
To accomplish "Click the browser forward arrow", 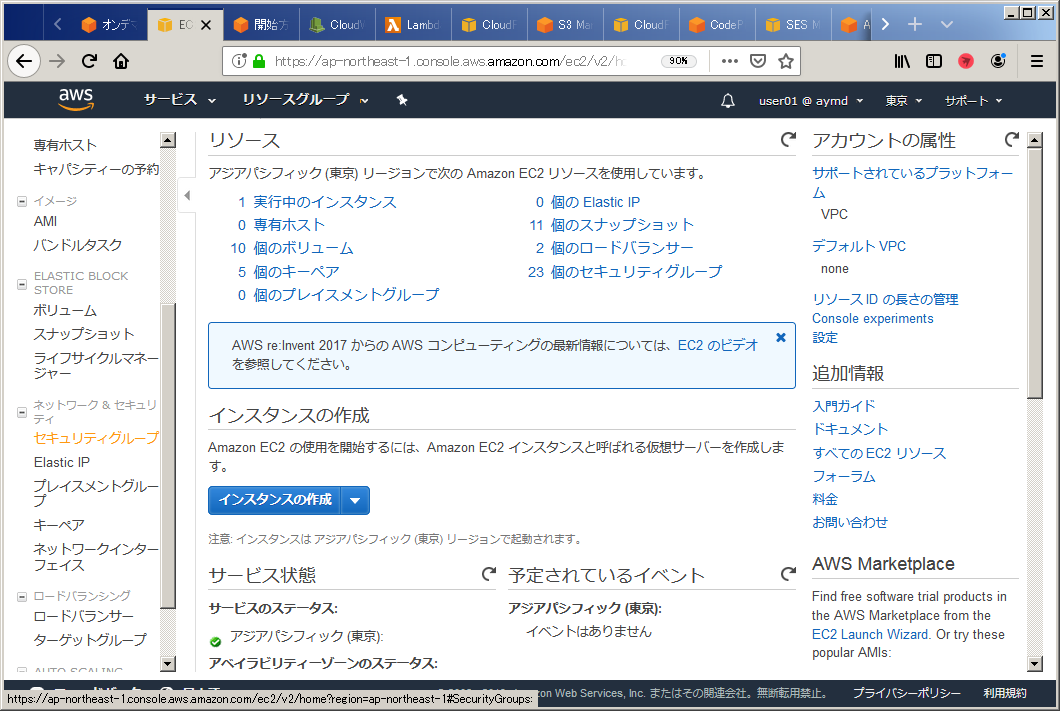I will tap(57, 62).
